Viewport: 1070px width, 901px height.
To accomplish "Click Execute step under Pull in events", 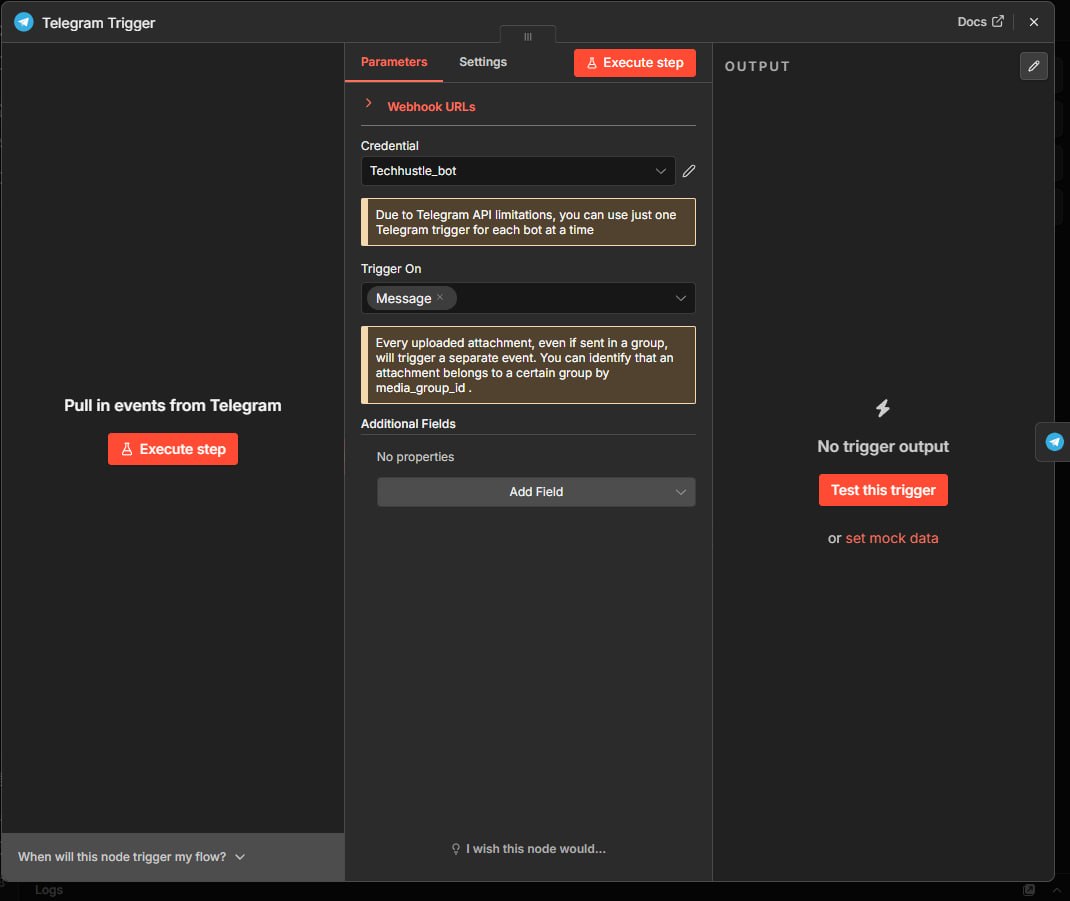I will coord(173,449).
